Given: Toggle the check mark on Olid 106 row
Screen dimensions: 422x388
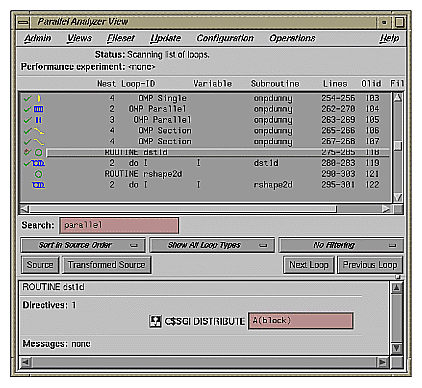Looking at the screenshot, I should (28, 131).
